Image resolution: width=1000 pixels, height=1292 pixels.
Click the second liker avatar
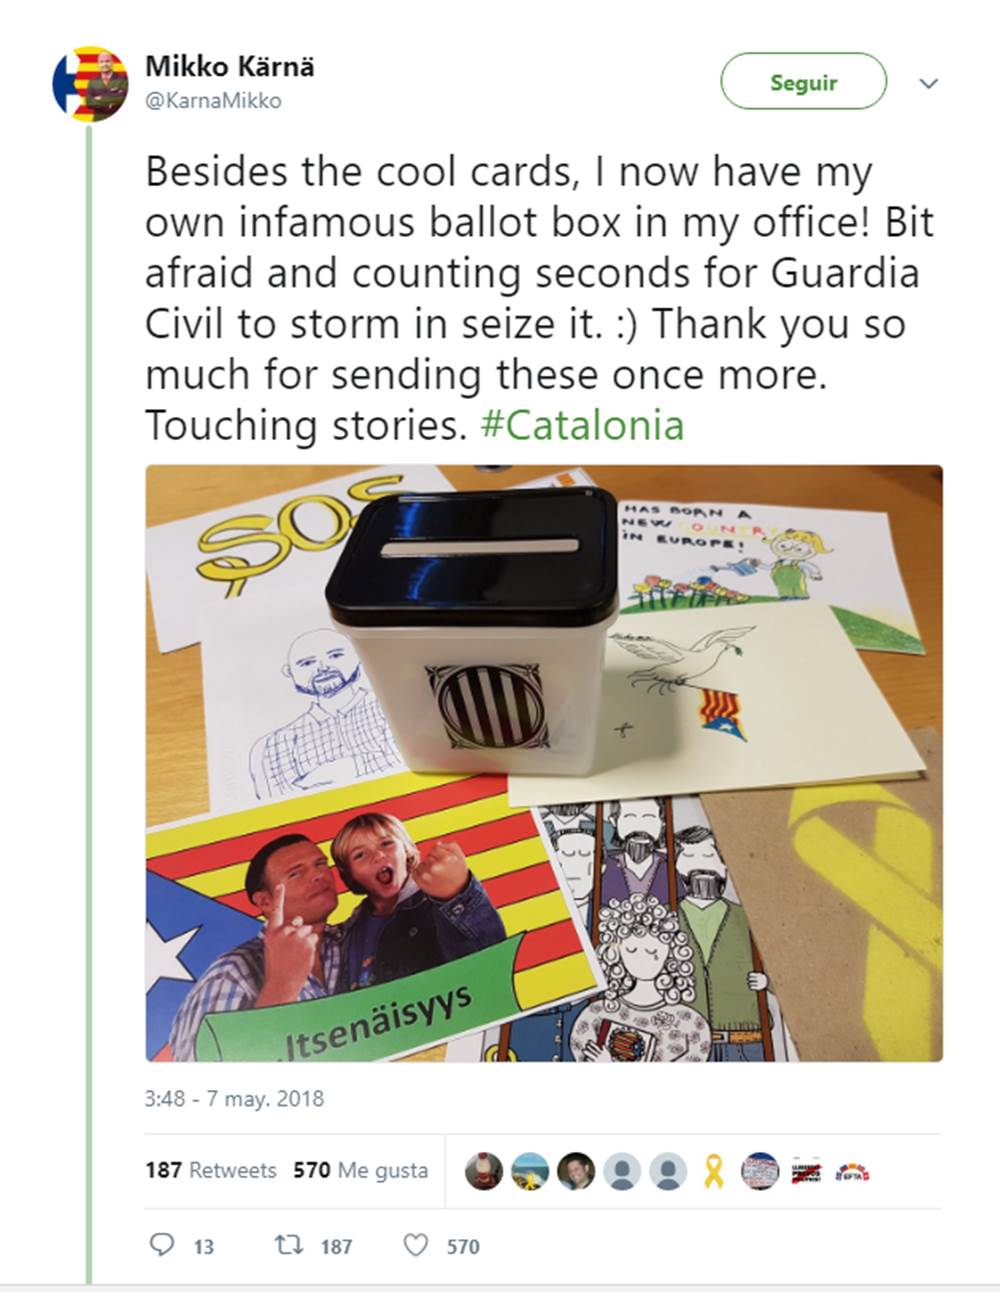point(530,1171)
